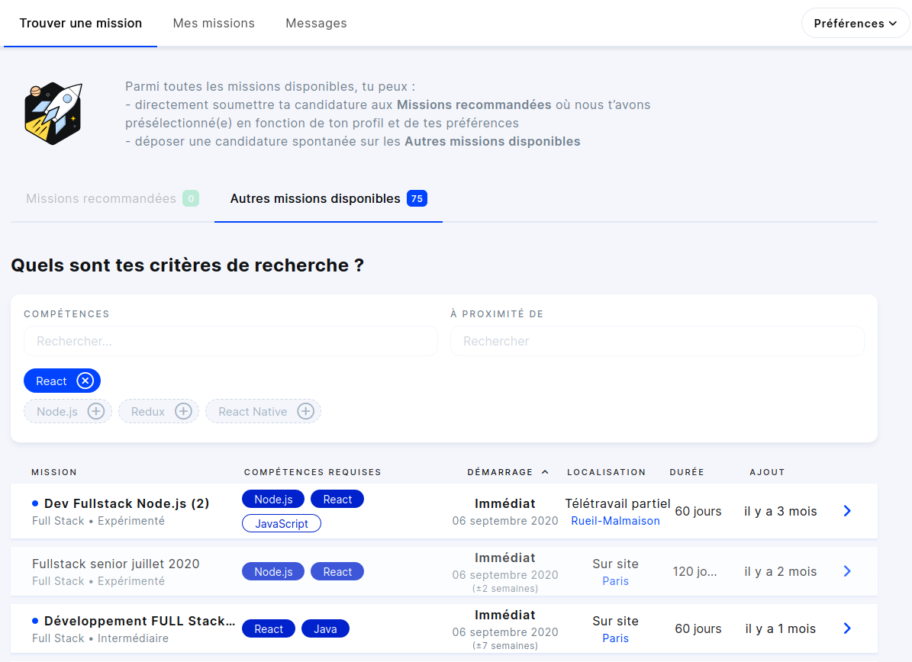Add the Redux skill using its plus icon
Viewport: 912px width, 662px height.
(x=183, y=411)
